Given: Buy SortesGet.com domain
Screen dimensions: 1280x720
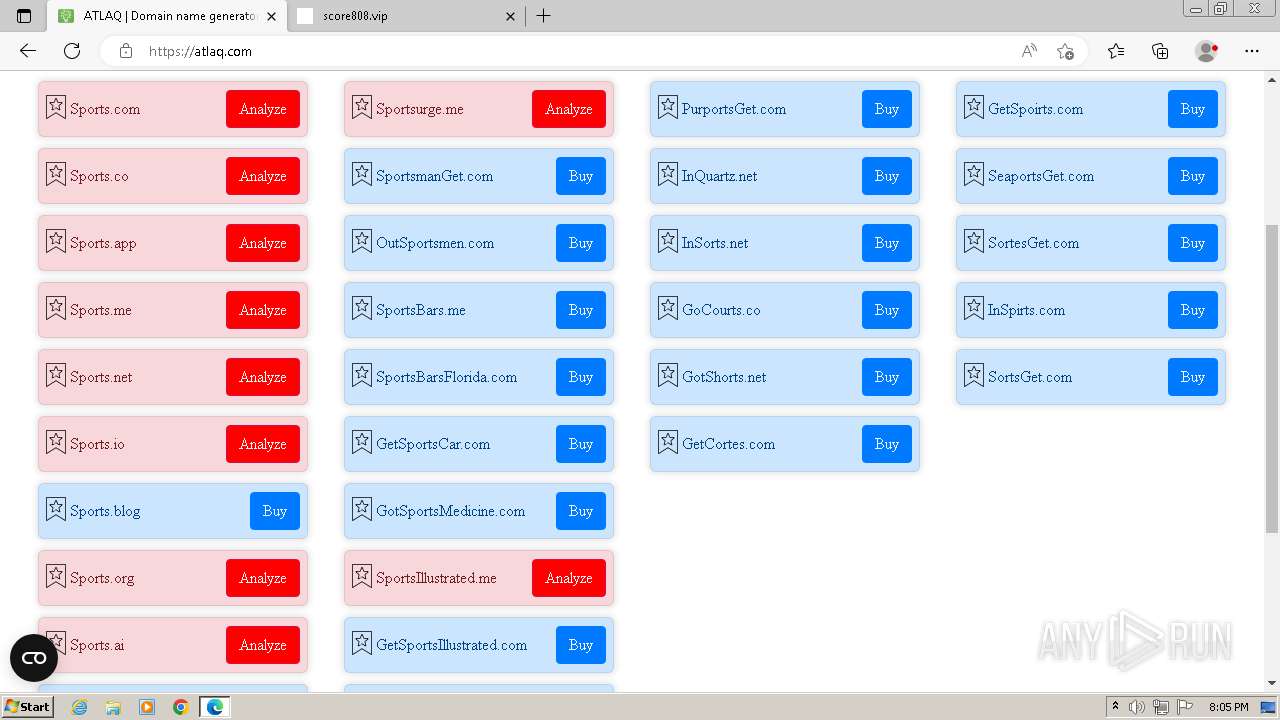Looking at the screenshot, I should tap(1193, 243).
